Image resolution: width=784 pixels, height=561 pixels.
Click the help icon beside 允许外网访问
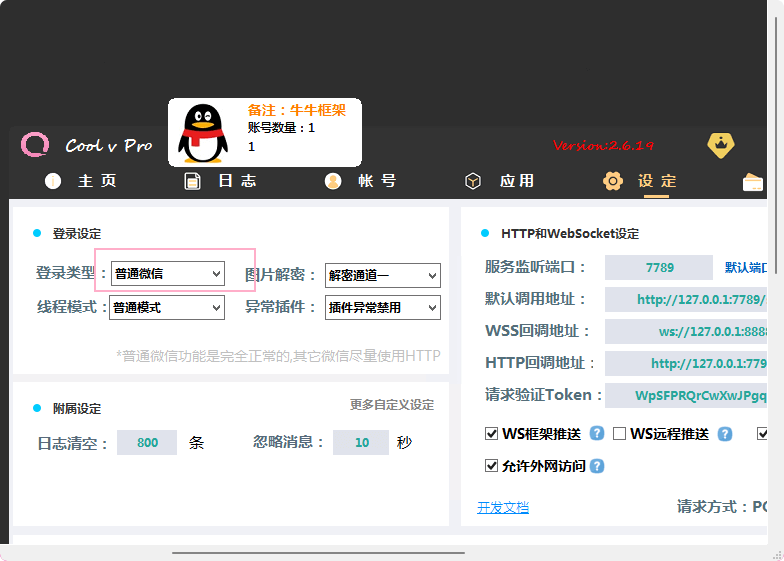coord(597,466)
